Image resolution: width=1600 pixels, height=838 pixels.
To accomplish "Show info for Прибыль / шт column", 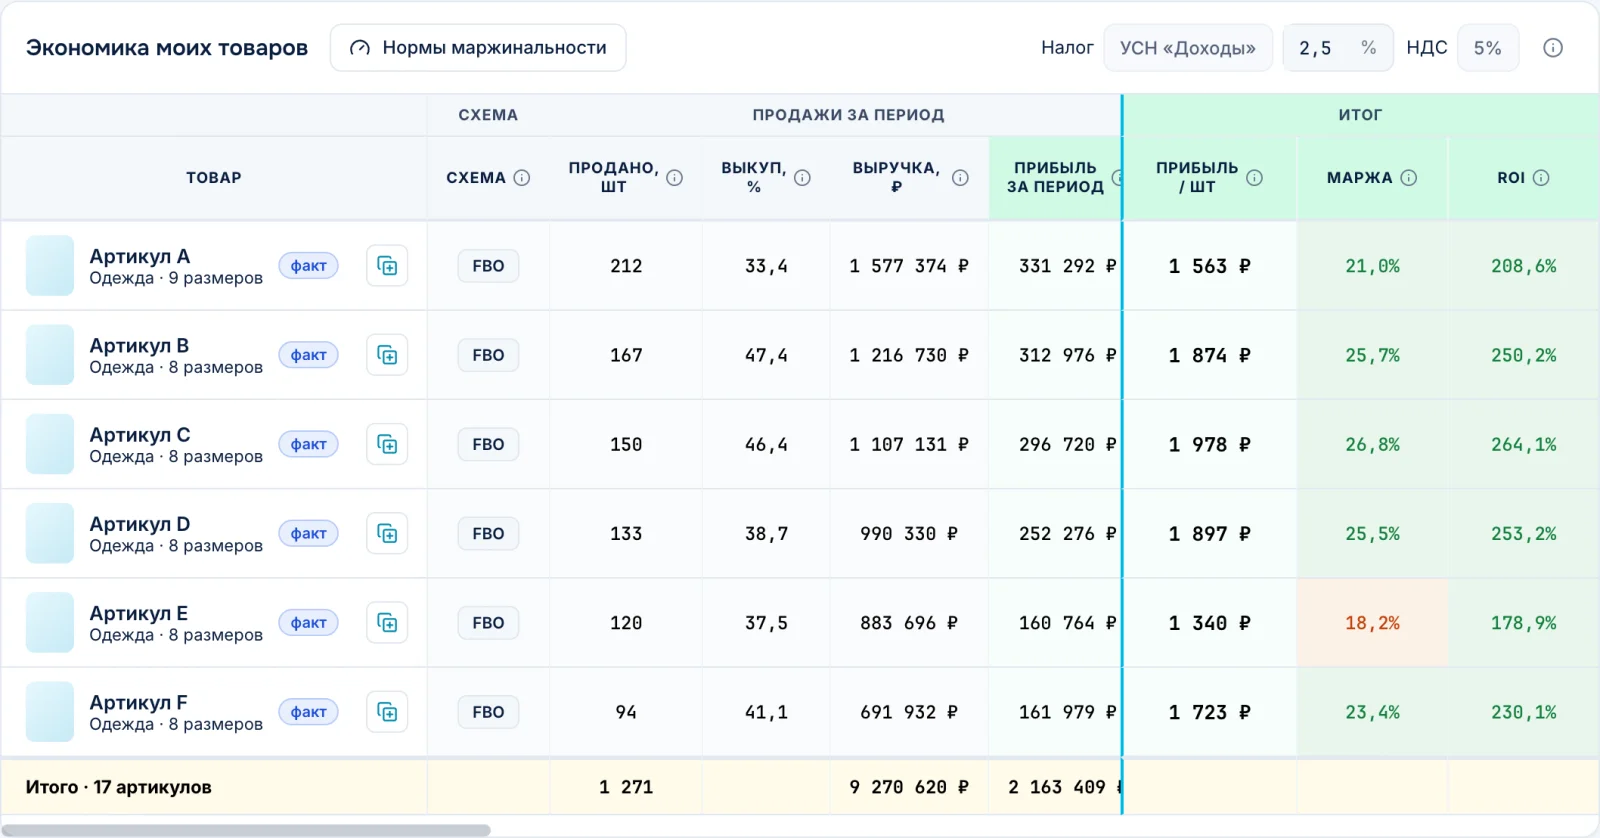I will [1254, 178].
